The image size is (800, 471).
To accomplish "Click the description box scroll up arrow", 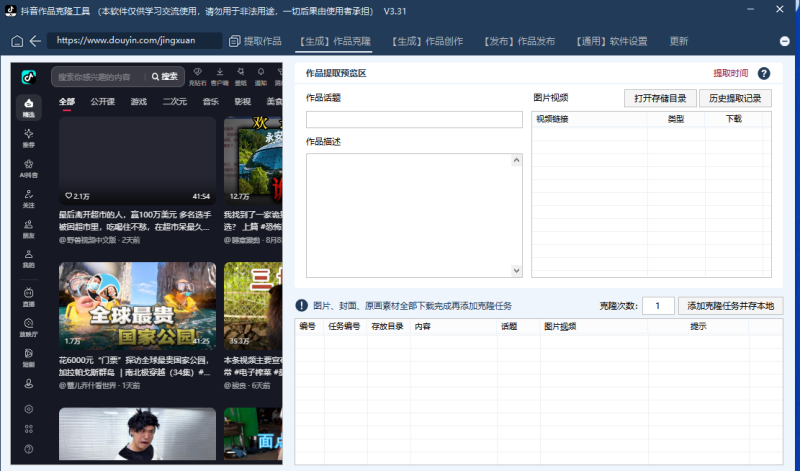I will click(516, 160).
